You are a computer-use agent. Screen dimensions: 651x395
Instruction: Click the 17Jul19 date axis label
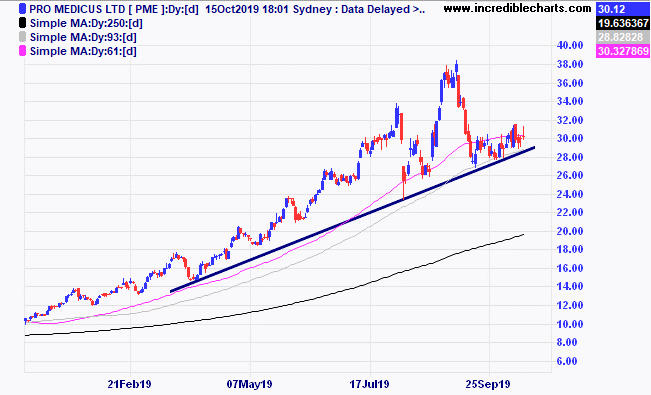point(370,384)
